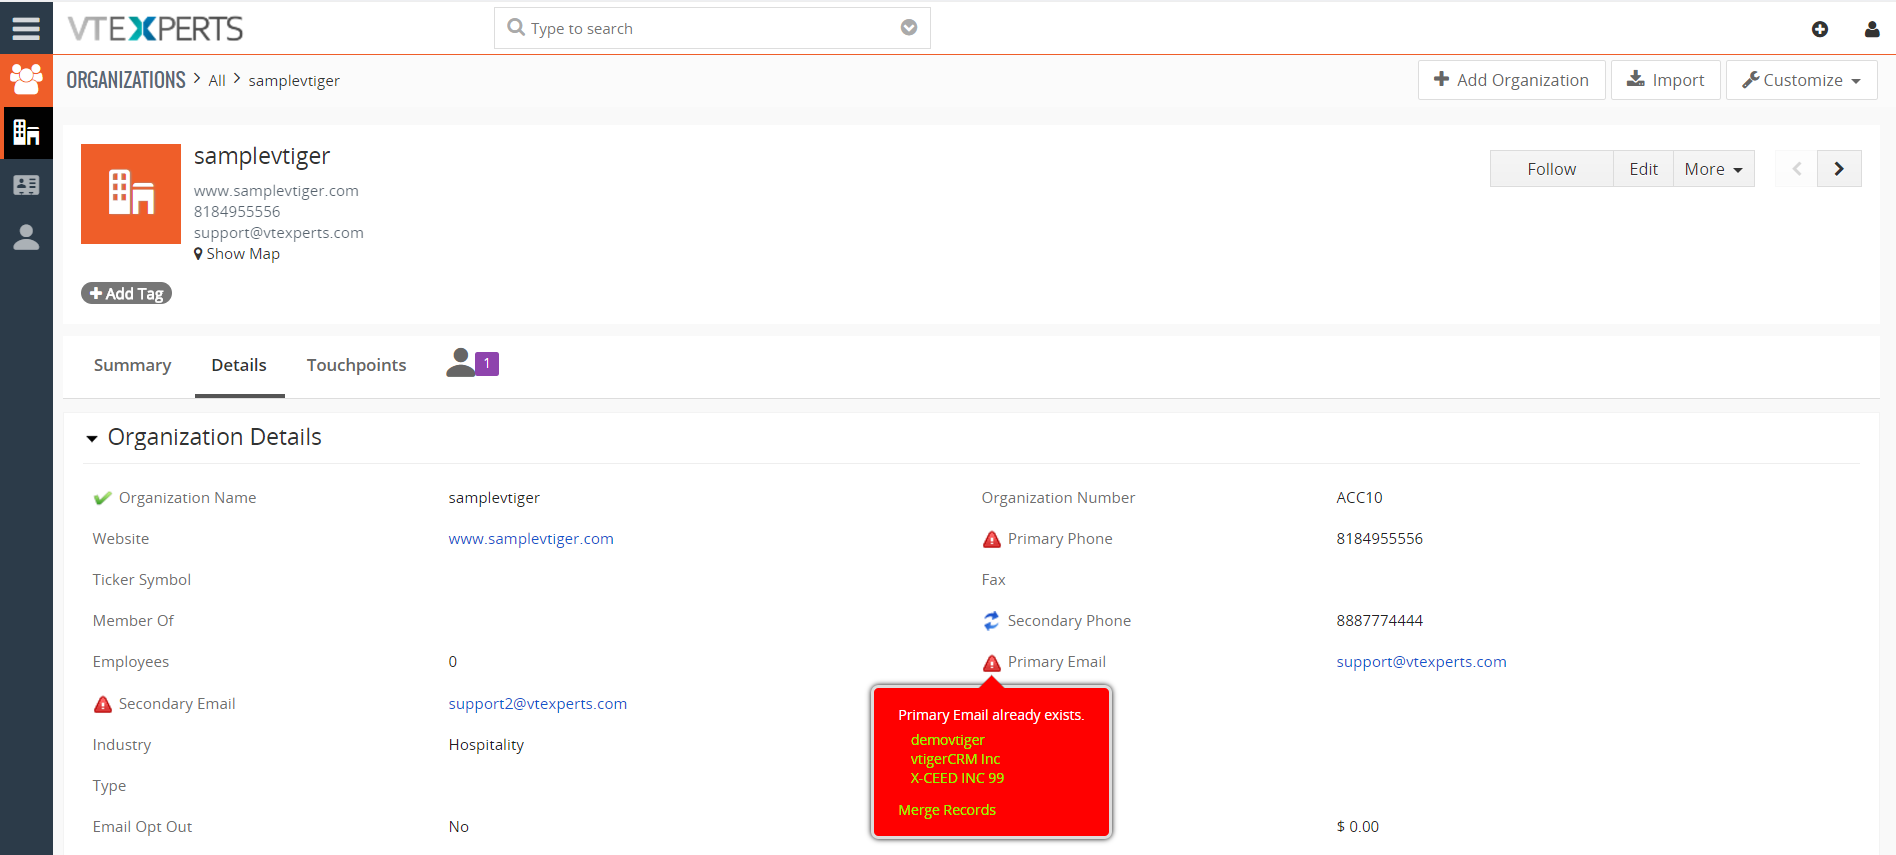Image resolution: width=1896 pixels, height=855 pixels.
Task: Collapse the Organization Details section
Action: click(92, 438)
